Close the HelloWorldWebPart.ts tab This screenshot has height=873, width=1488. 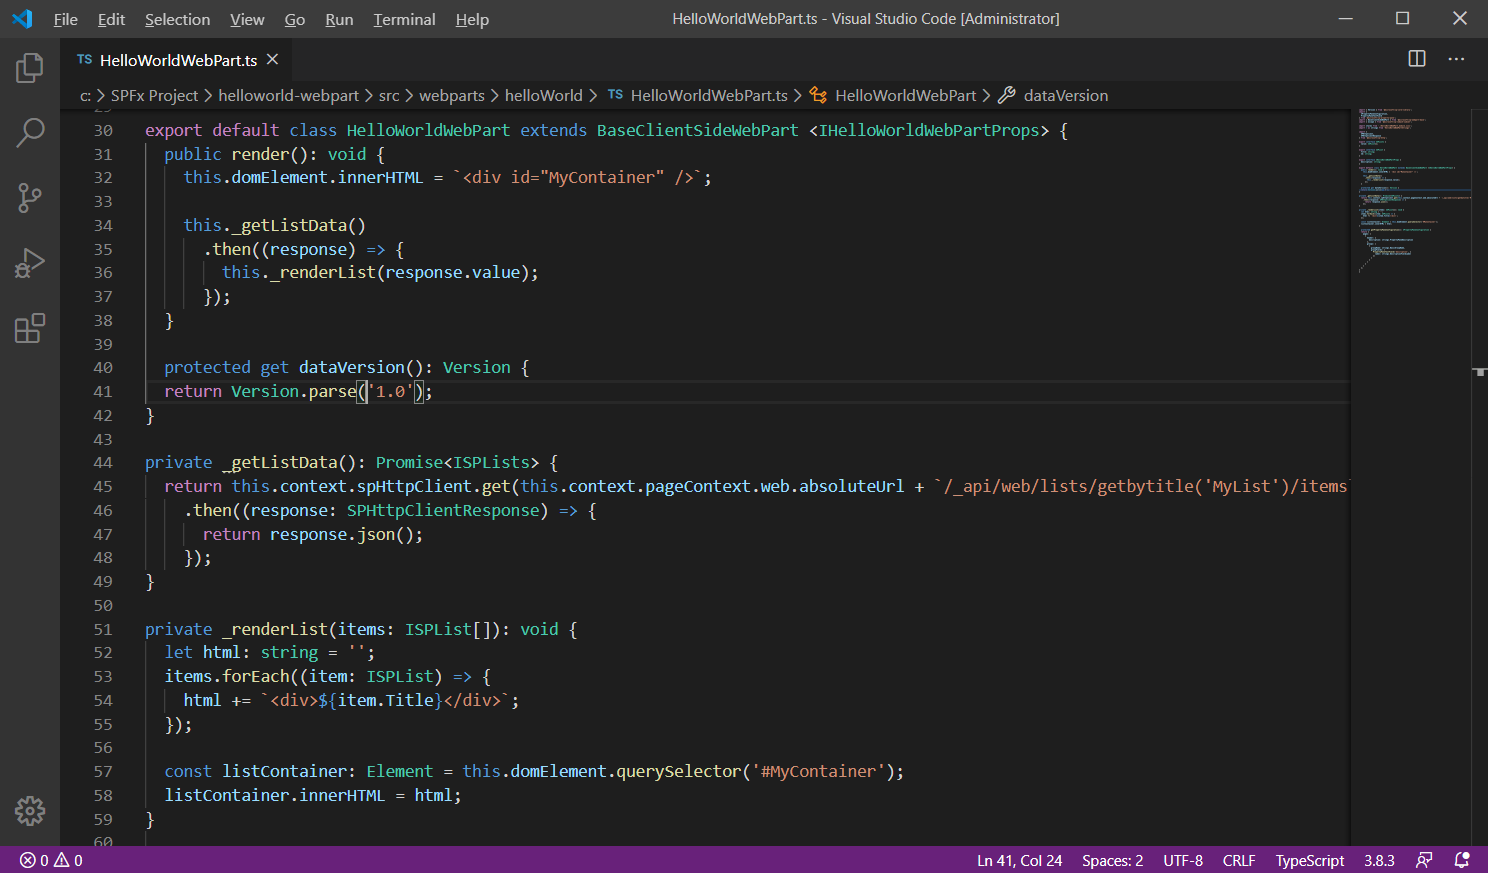(x=272, y=60)
